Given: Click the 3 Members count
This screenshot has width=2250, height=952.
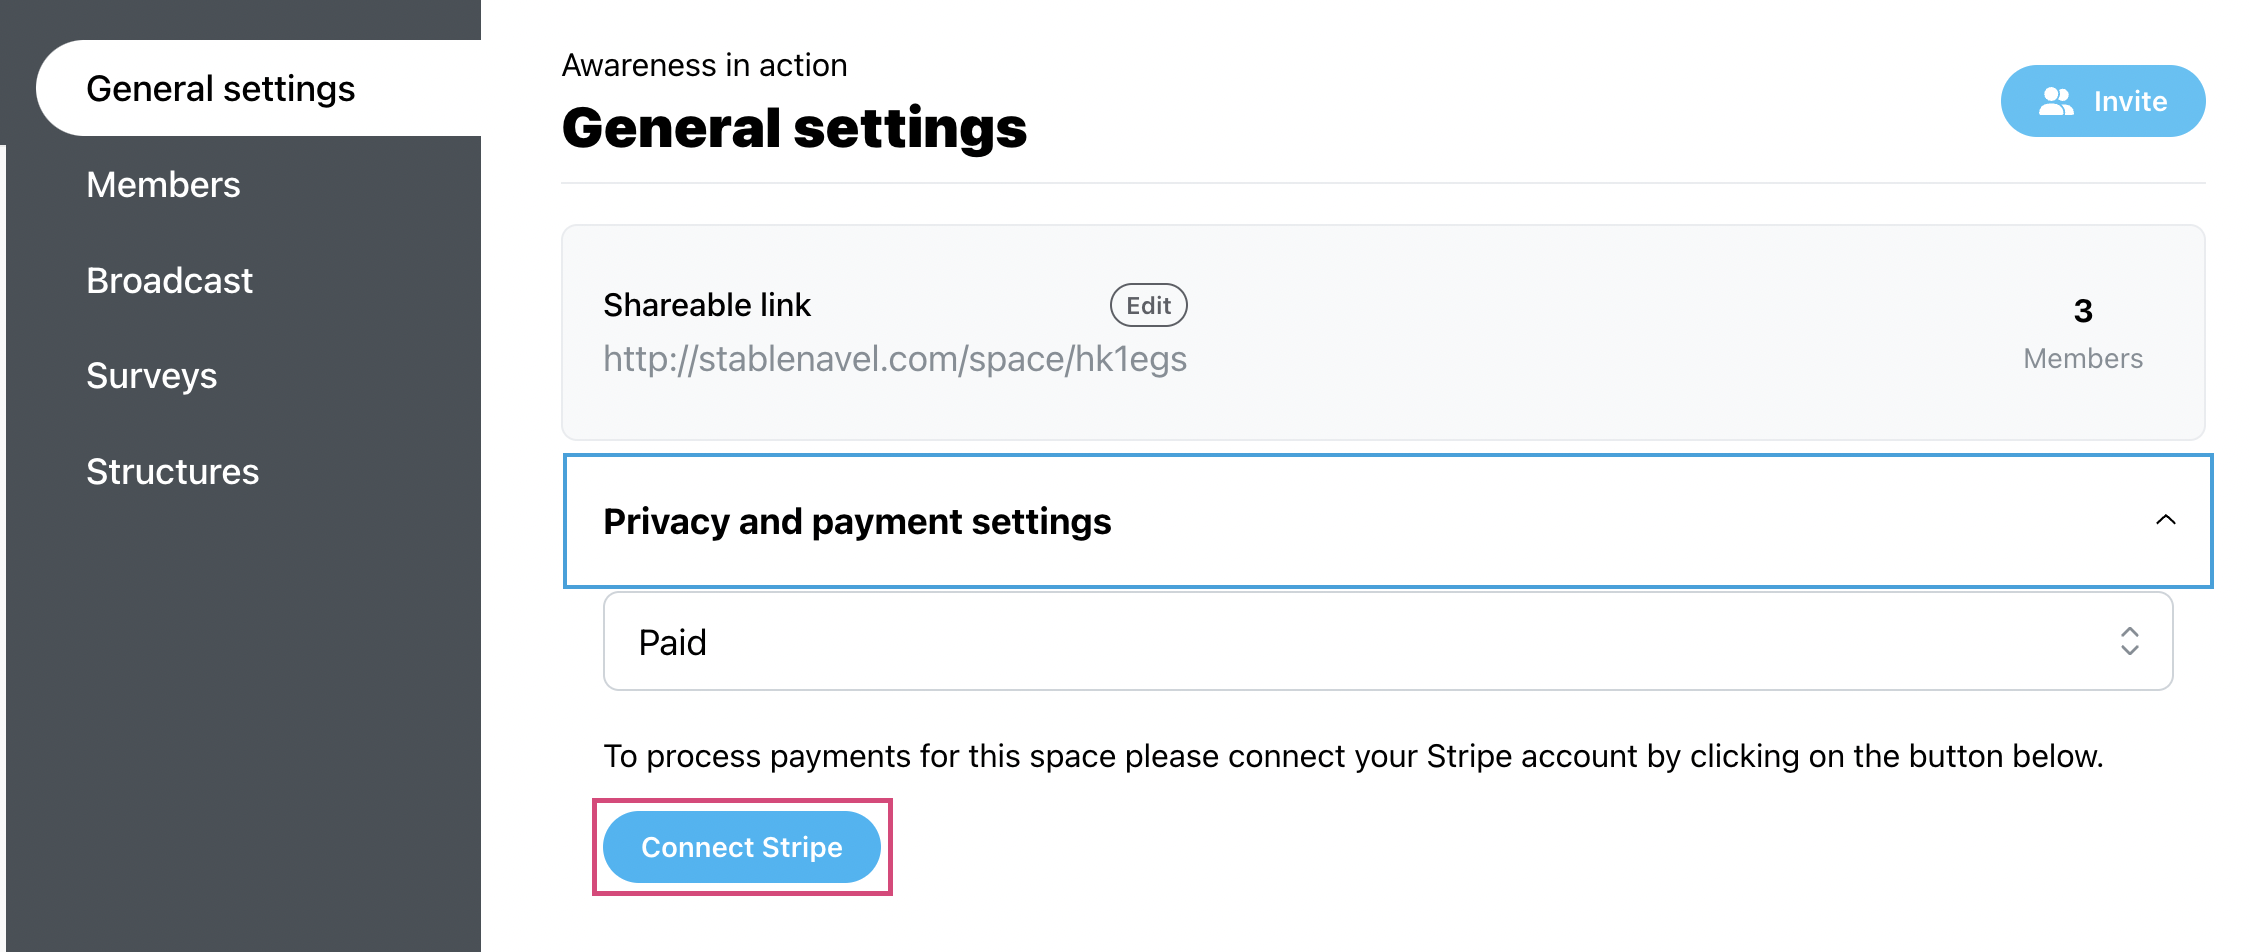Looking at the screenshot, I should click(2083, 311).
